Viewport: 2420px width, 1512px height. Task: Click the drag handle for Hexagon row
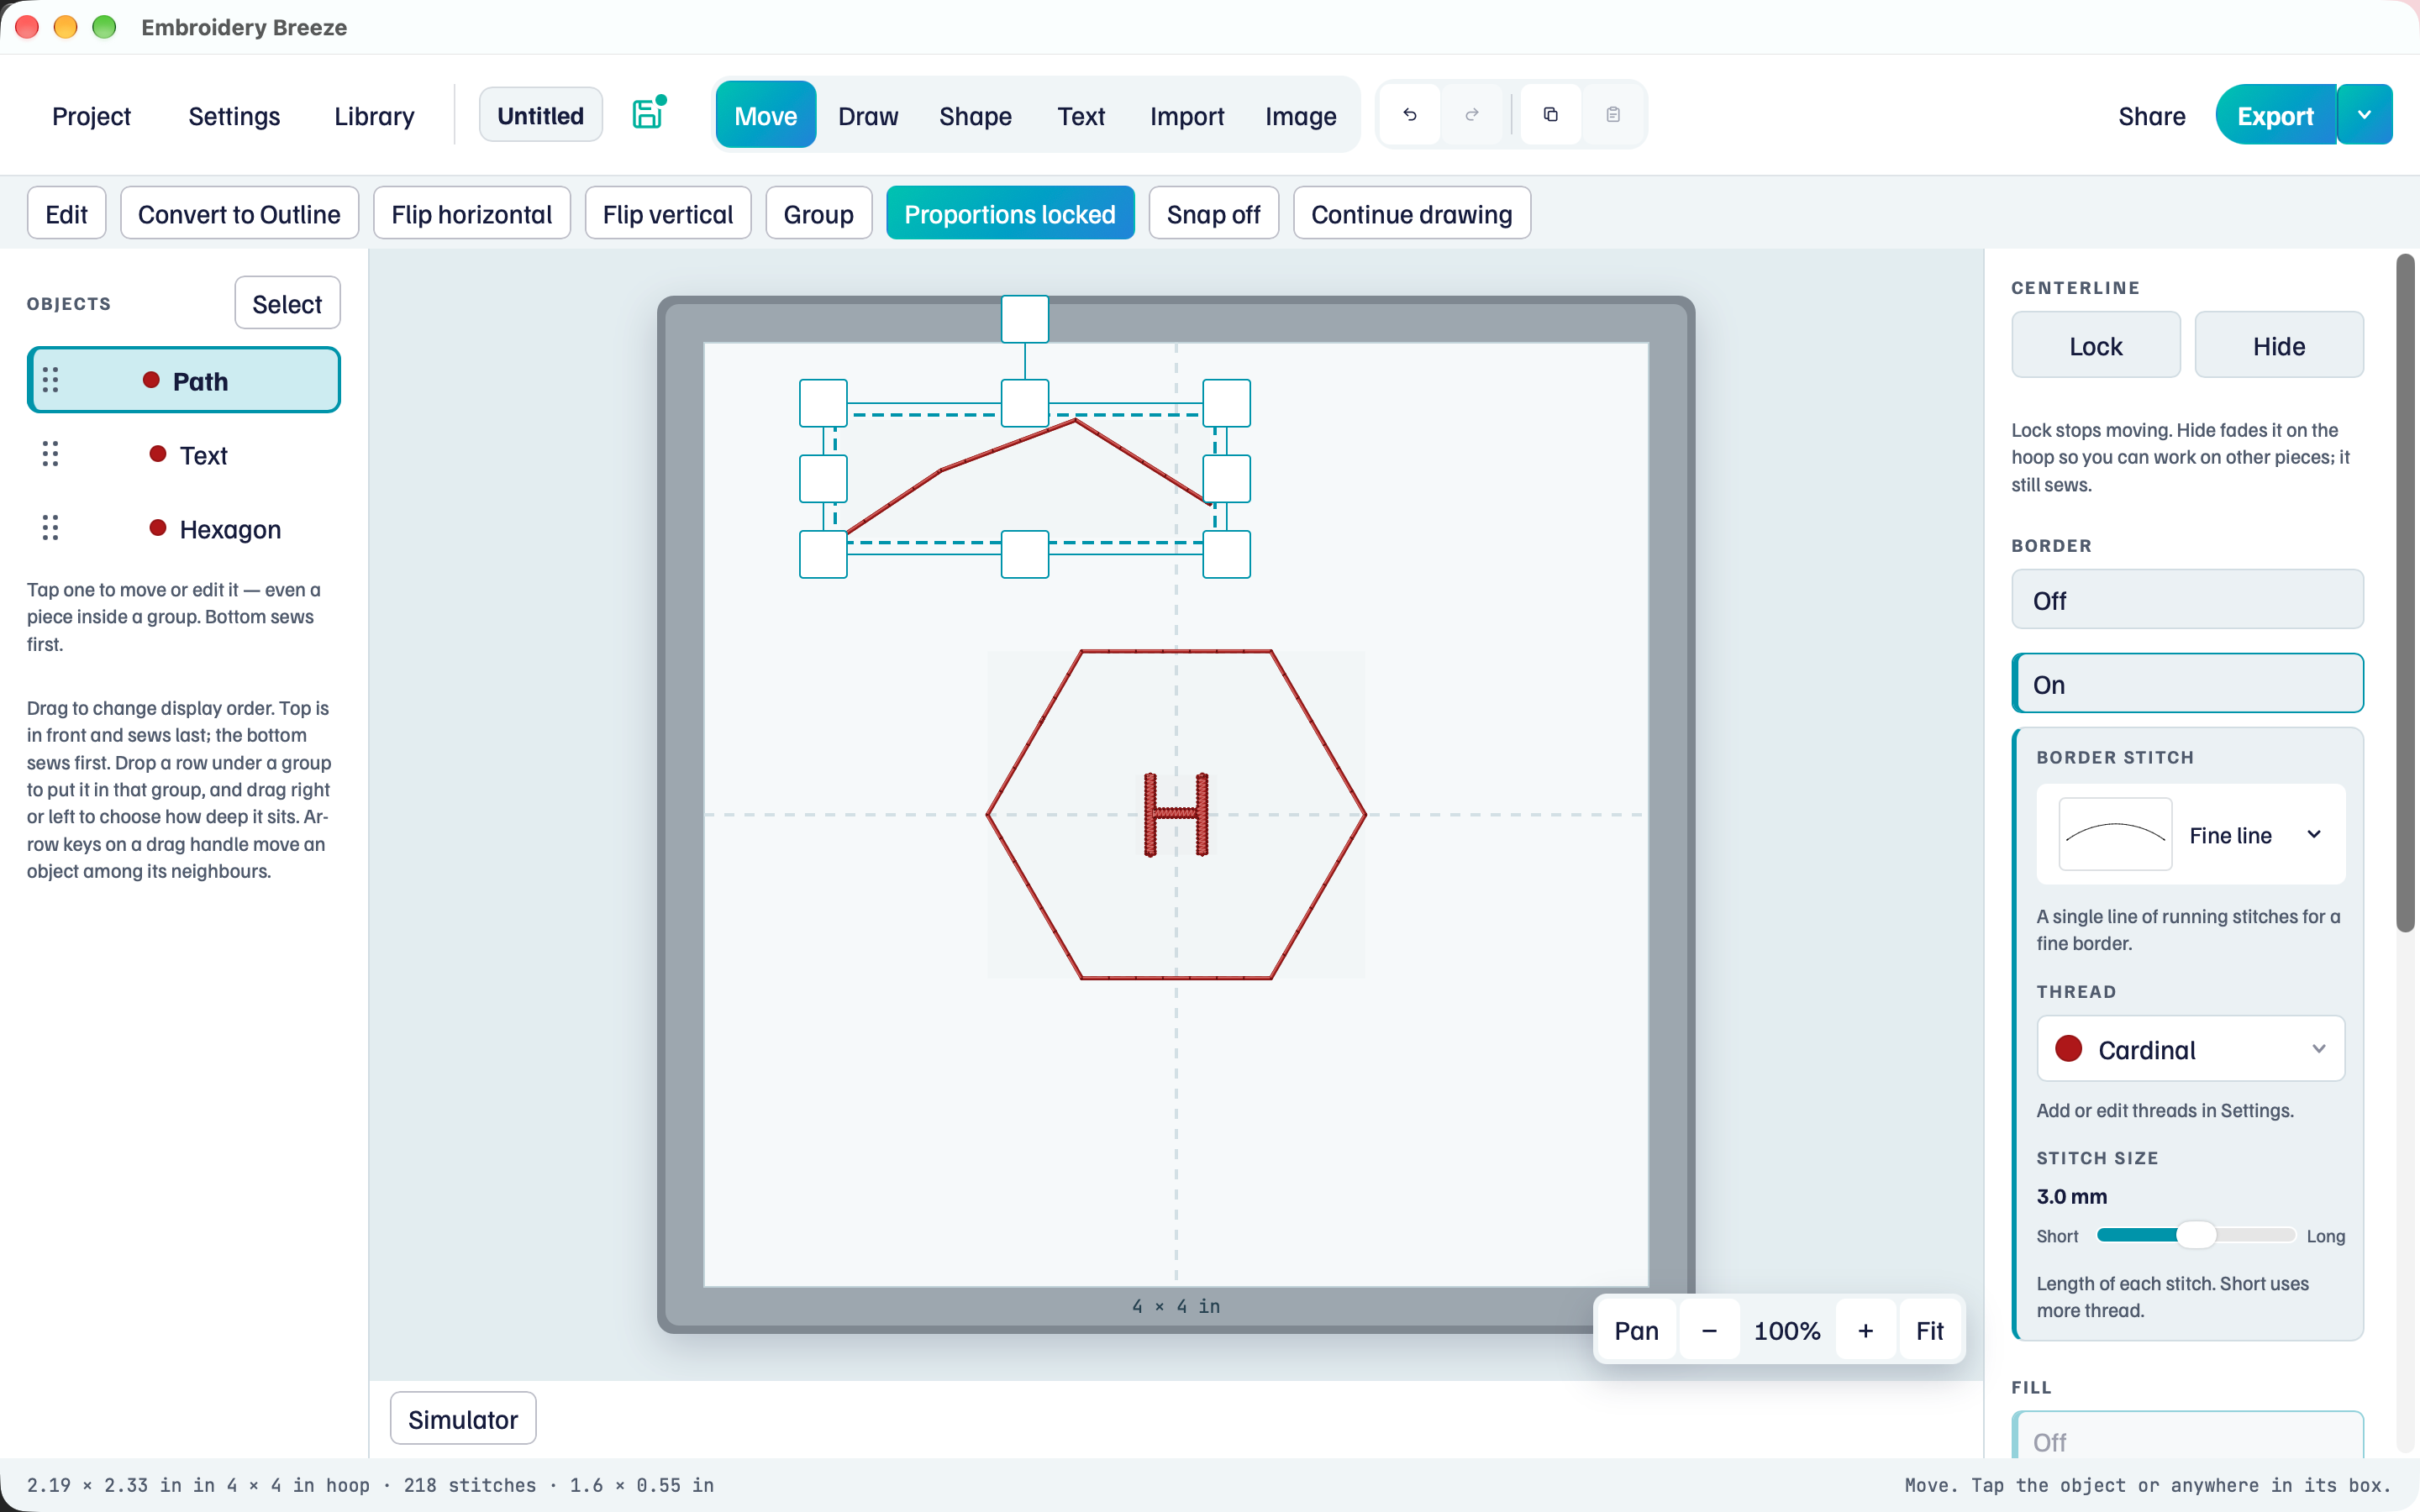50,528
